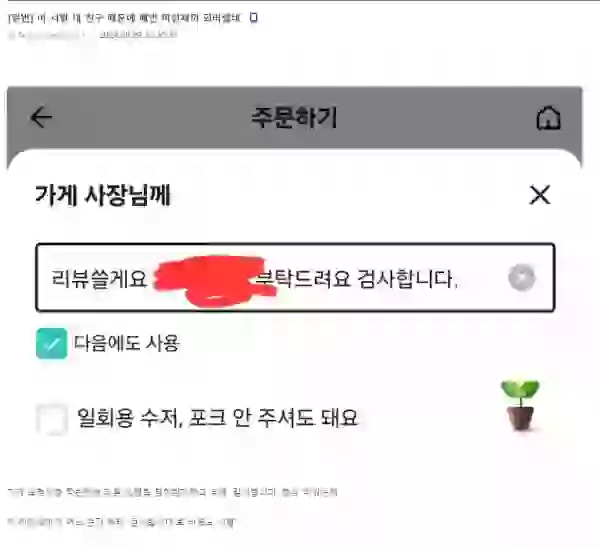The width and height of the screenshot is (600, 550).
Task: Focus the store request message input field
Action: coord(295,277)
